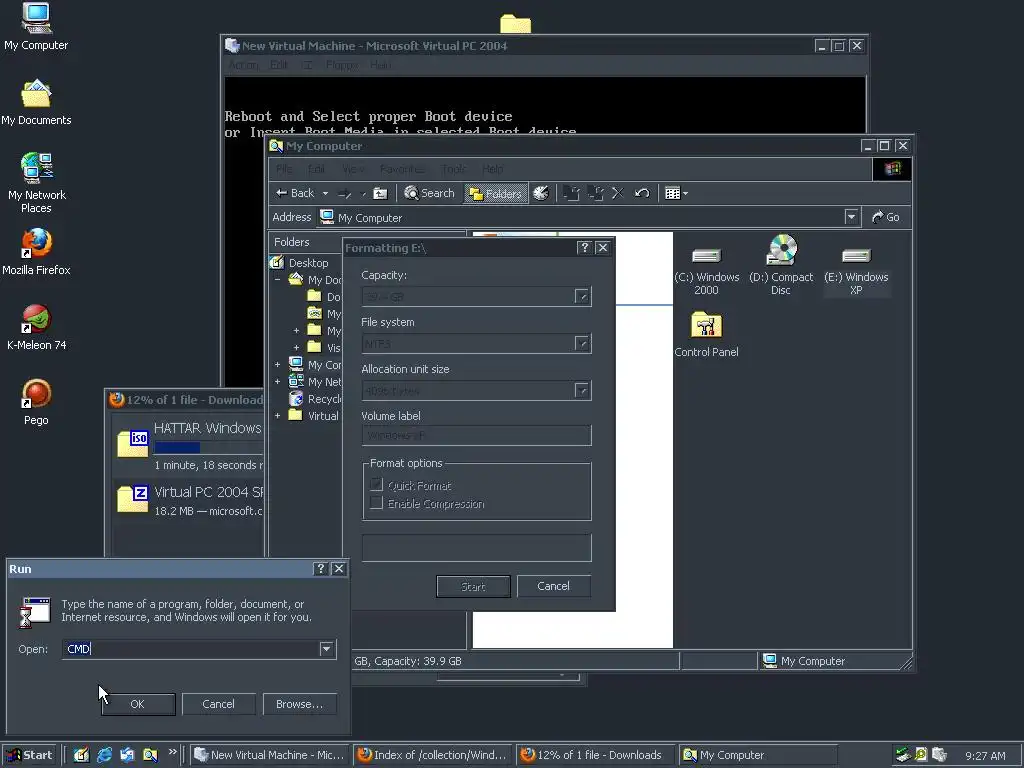
Task: Toggle the Enable Compression checkbox
Action: pyautogui.click(x=376, y=503)
